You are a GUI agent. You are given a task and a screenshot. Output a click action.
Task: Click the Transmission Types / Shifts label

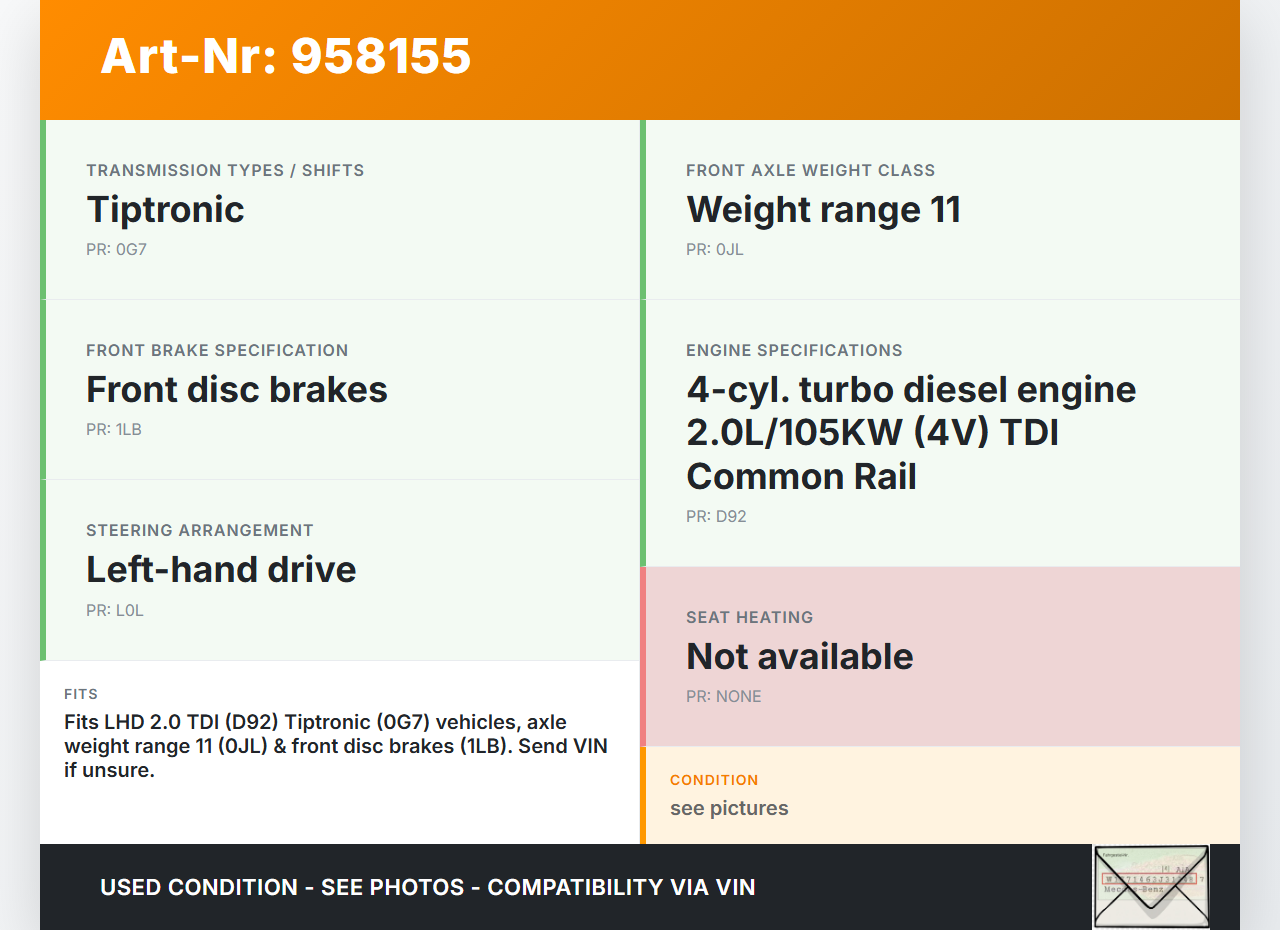point(225,171)
